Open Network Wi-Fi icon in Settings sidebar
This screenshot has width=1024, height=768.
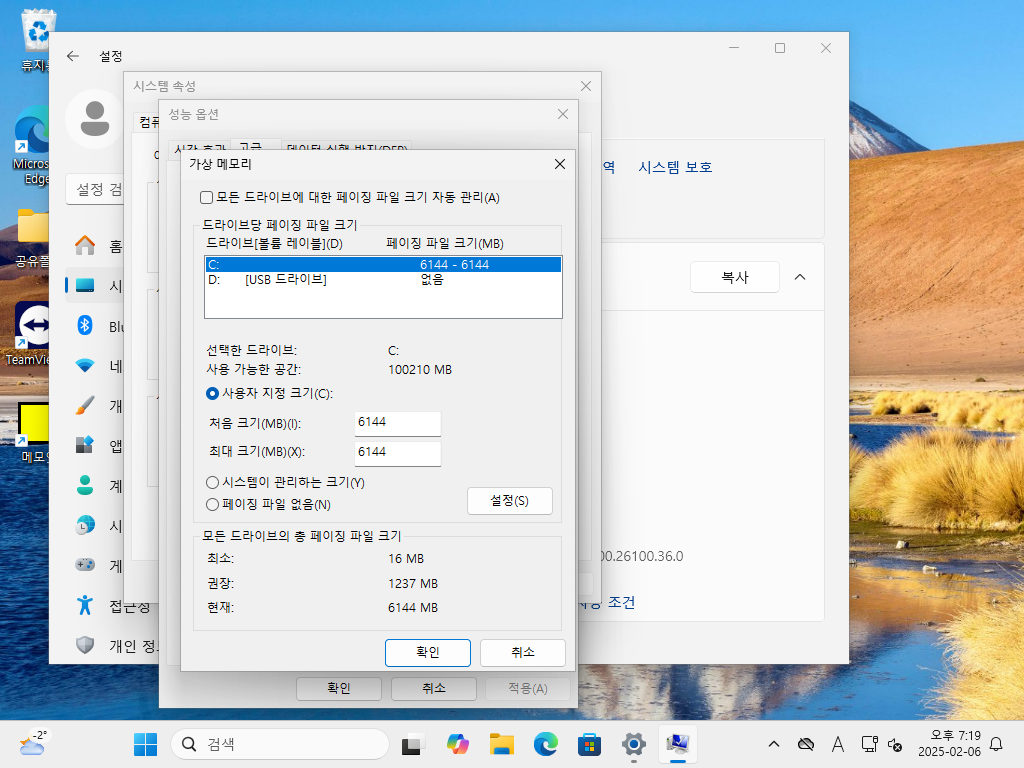[x=85, y=366]
